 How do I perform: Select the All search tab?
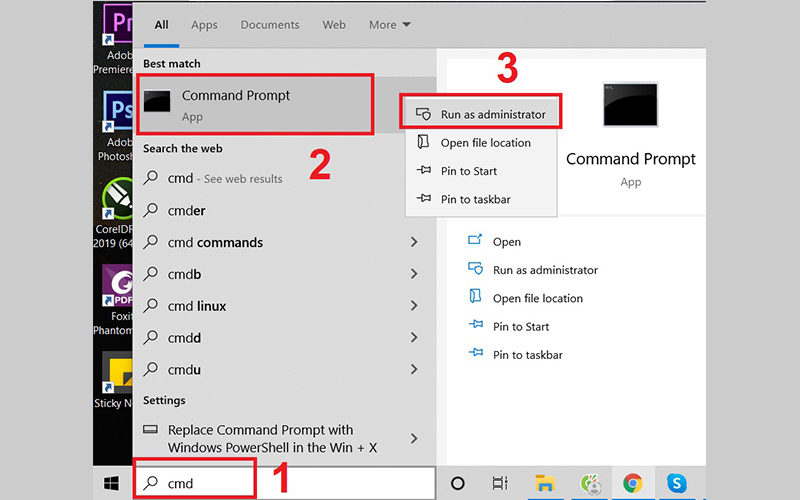click(x=161, y=24)
